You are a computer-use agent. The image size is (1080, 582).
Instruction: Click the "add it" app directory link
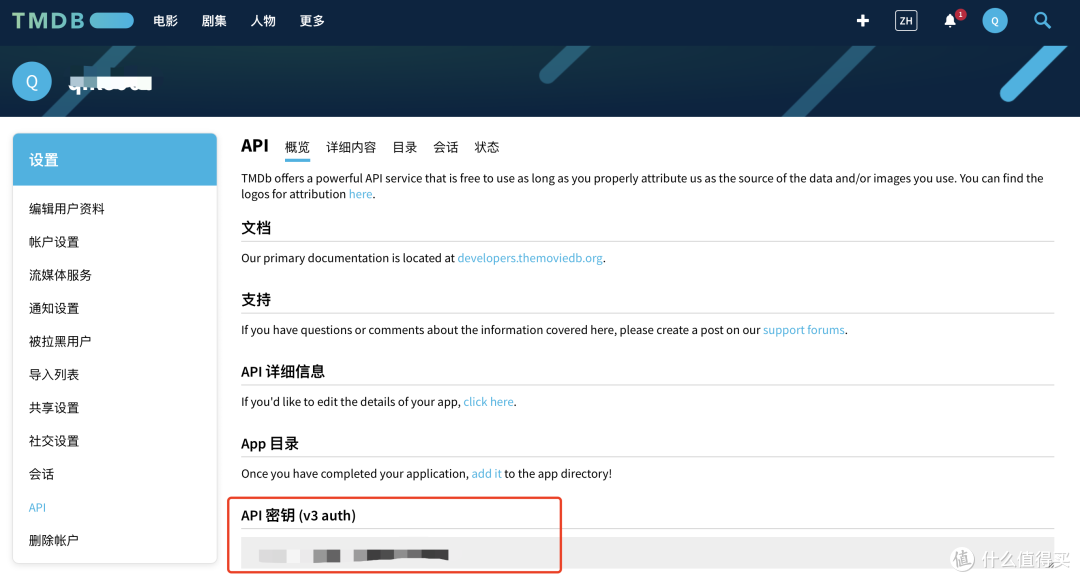(x=486, y=473)
